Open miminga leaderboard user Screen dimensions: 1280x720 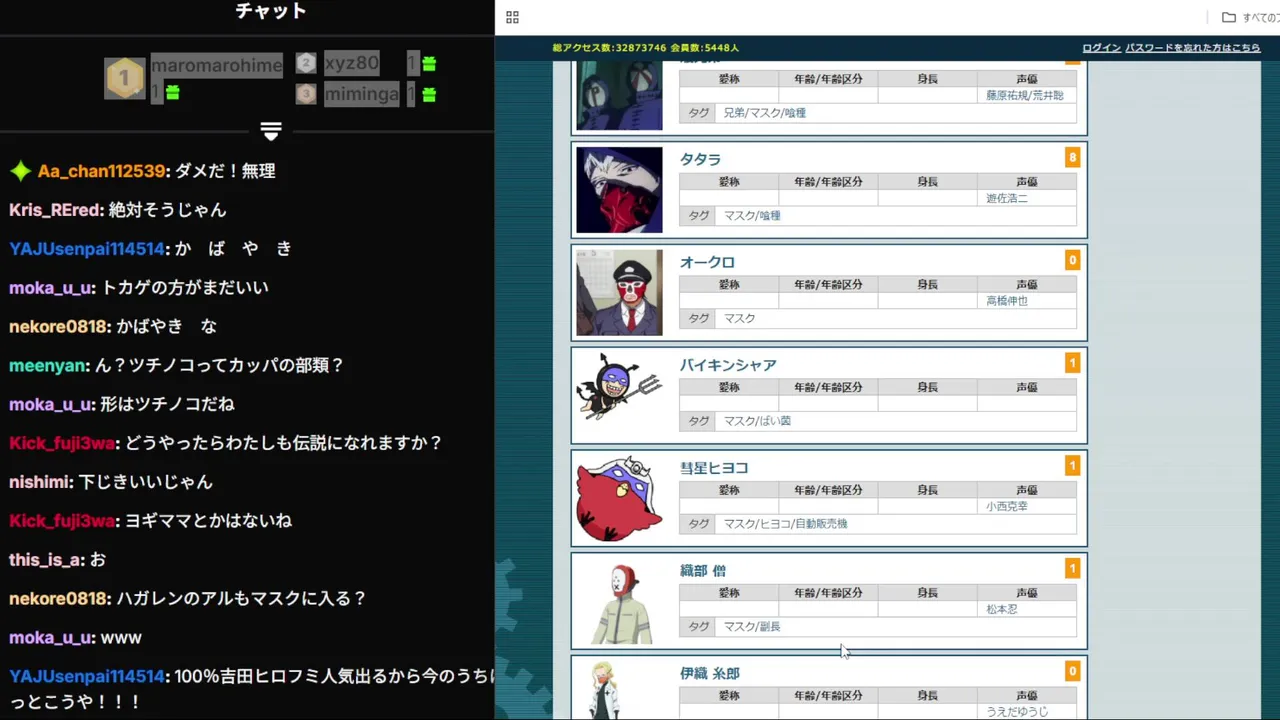click(x=361, y=94)
